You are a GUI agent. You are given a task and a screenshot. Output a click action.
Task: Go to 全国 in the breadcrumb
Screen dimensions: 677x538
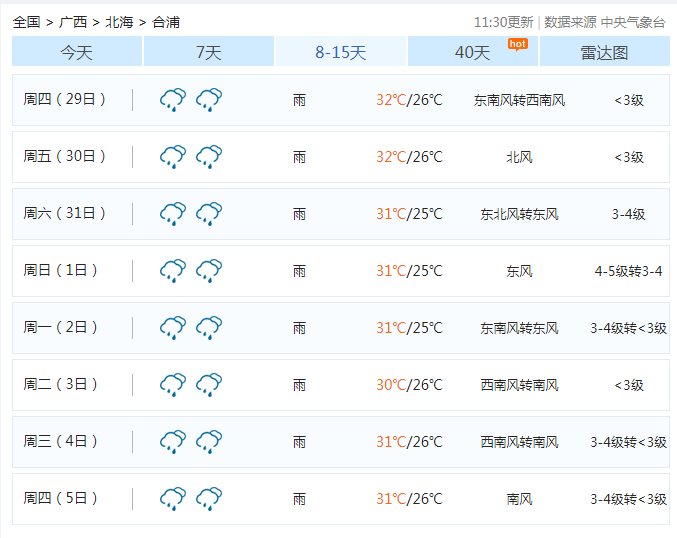pyautogui.click(x=26, y=21)
